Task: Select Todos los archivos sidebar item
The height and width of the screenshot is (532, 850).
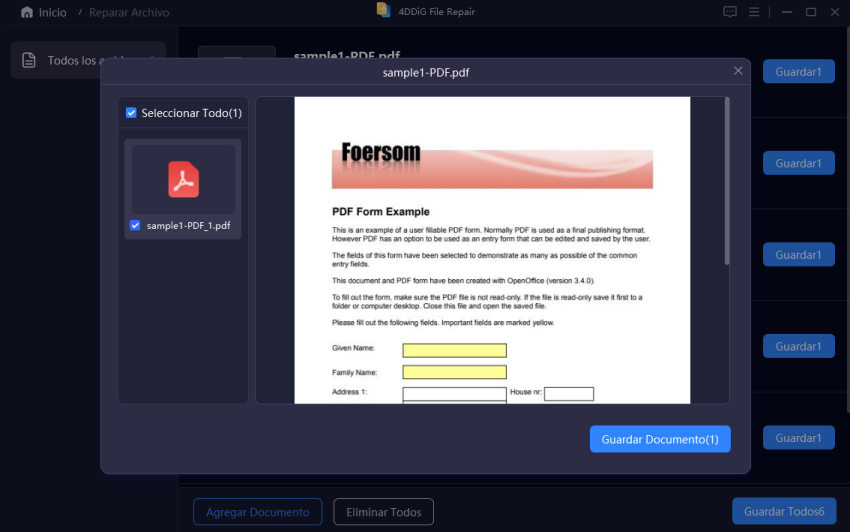Action: pos(88,60)
